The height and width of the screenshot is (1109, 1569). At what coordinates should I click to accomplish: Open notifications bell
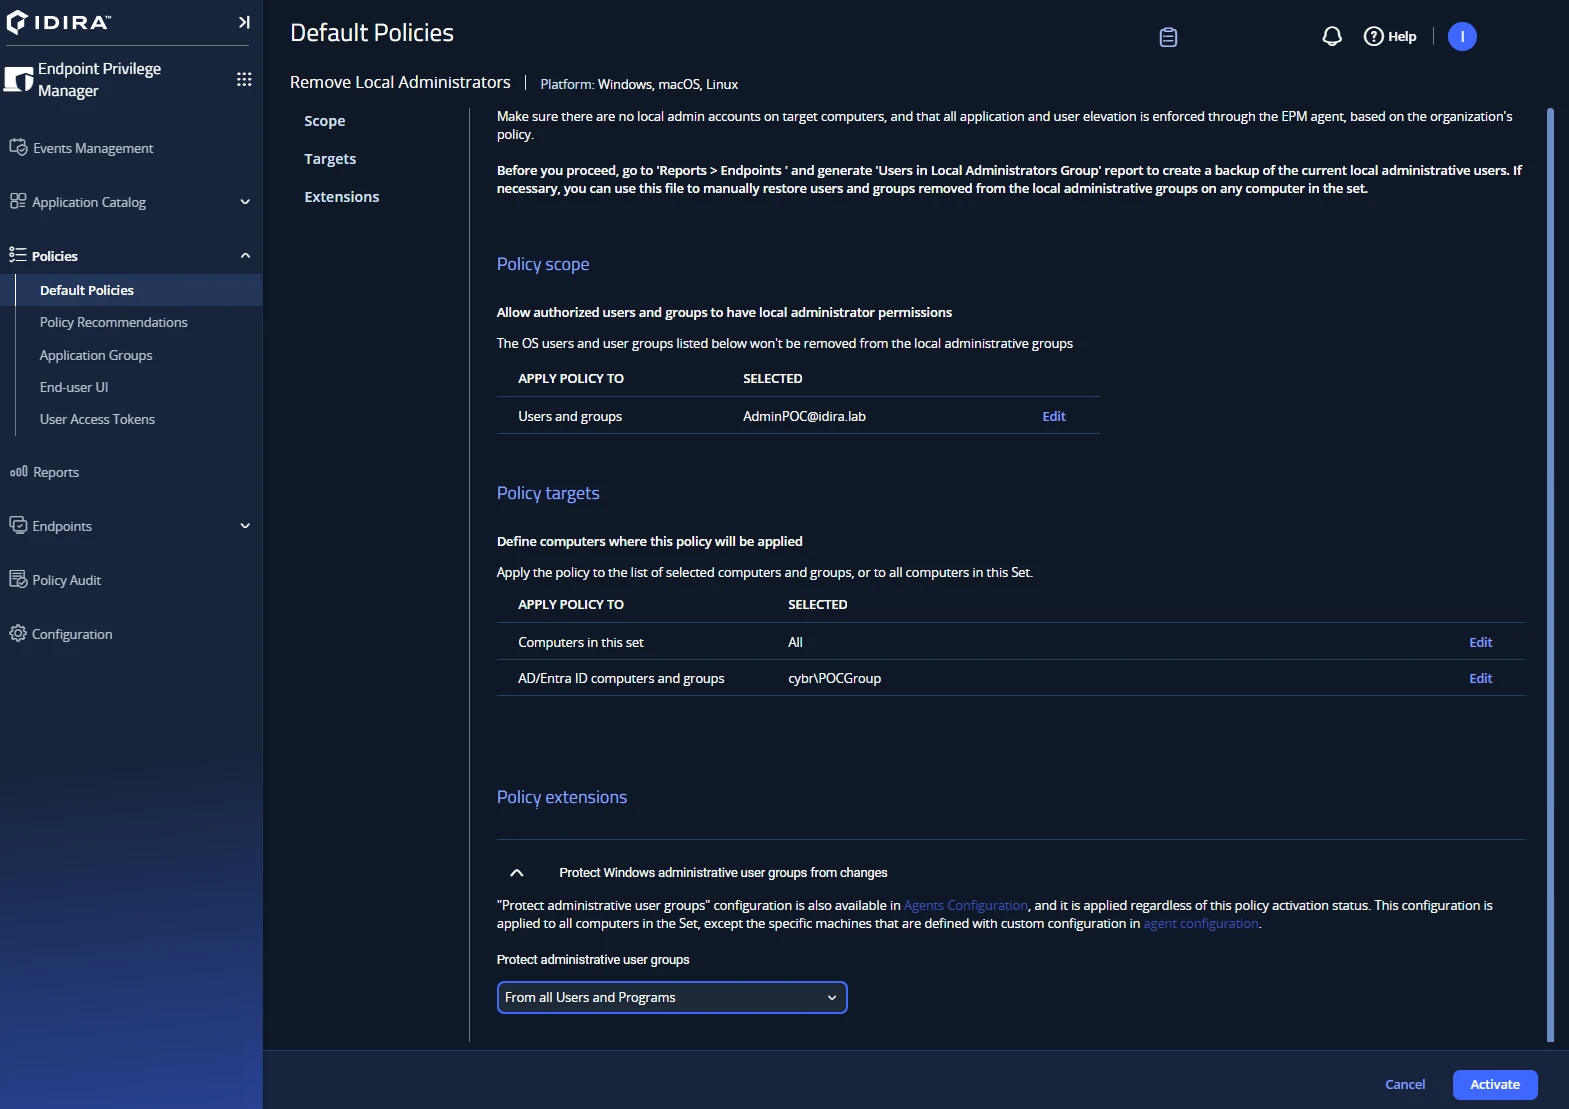1332,37
